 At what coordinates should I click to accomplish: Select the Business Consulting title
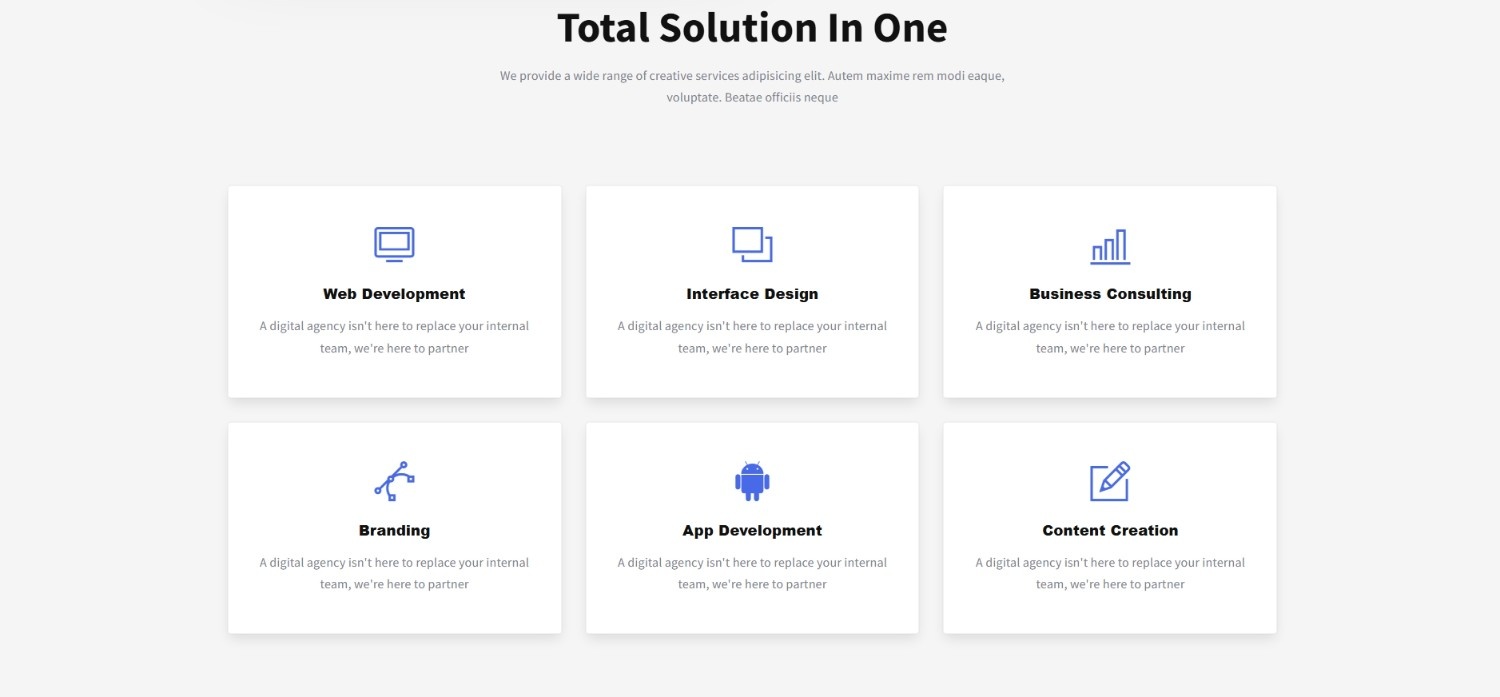pyautogui.click(x=1110, y=294)
